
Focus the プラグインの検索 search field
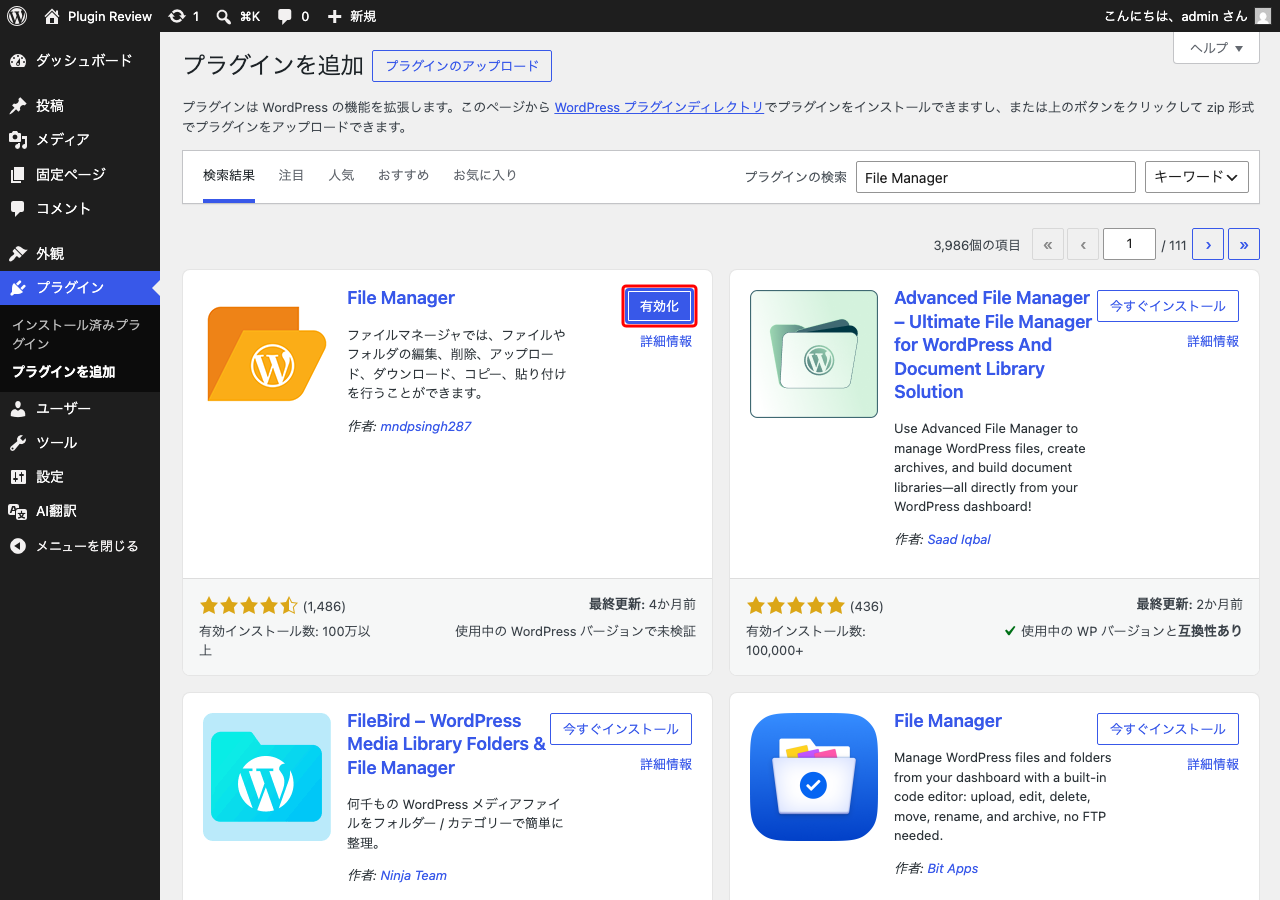[x=996, y=177]
